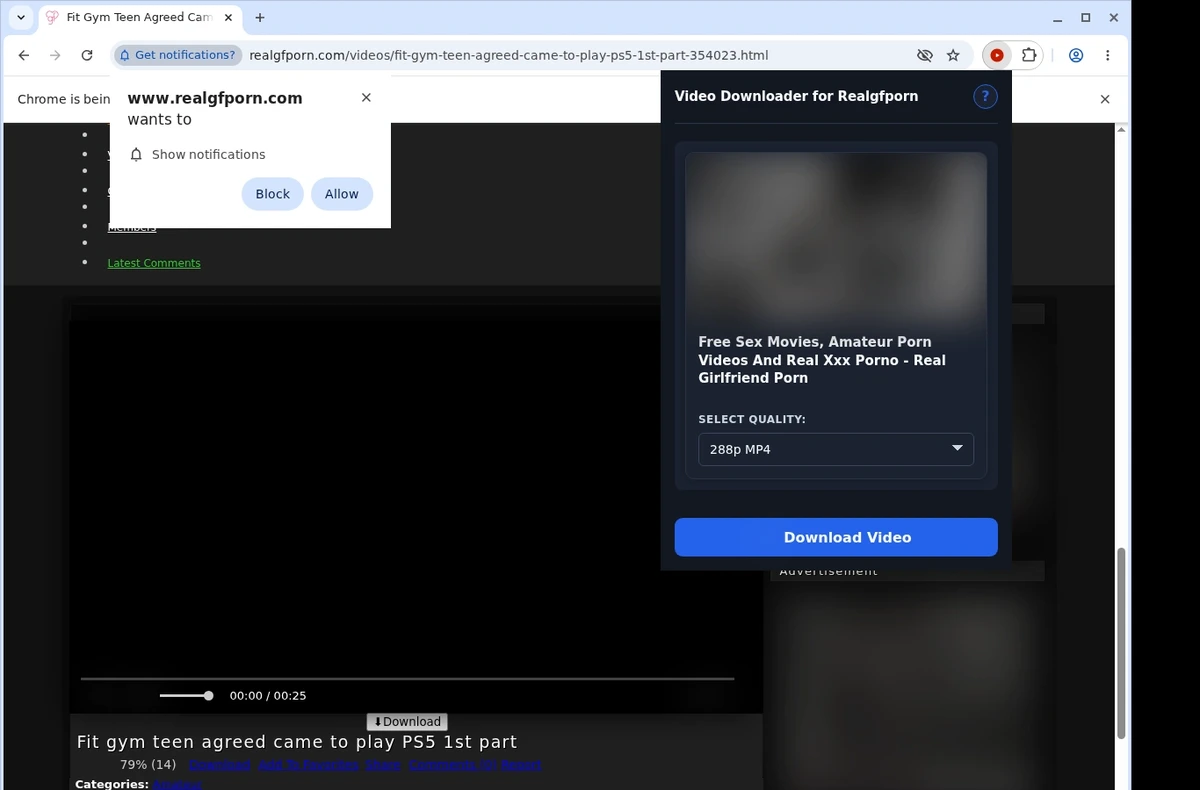Go back to the previous page
The image size is (1200, 790).
coord(24,55)
